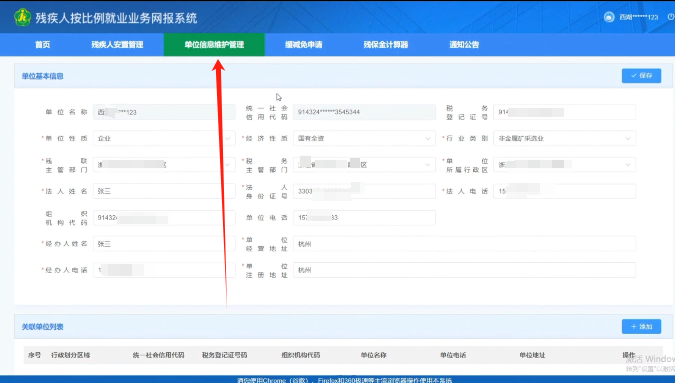This screenshot has width=675, height=383.
Task: Click the 单位注册地址 input field
Action: pyautogui.click(x=464, y=270)
